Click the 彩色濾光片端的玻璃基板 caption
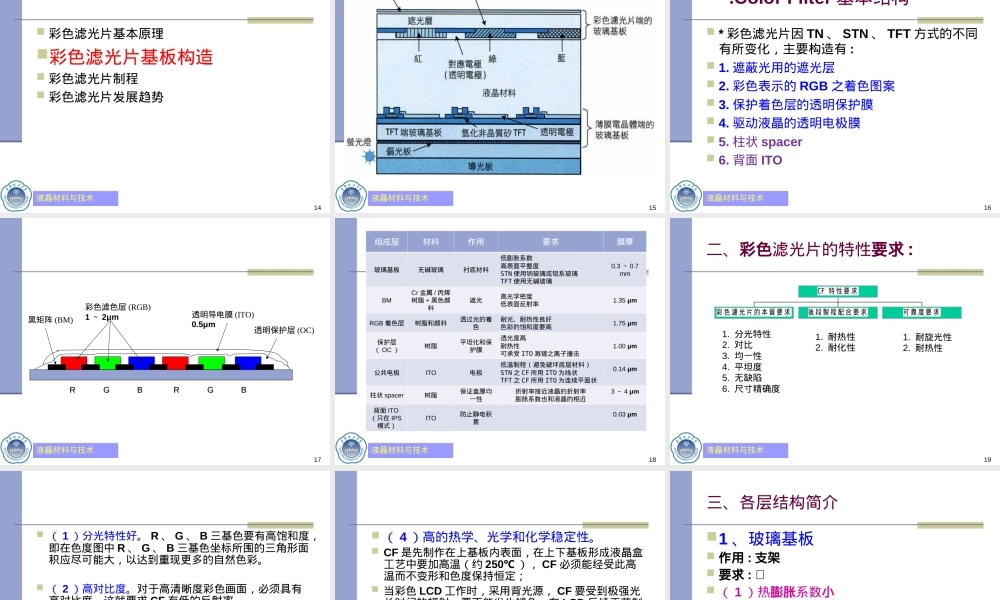Screen dimensions: 1000x600 click(x=622, y=26)
